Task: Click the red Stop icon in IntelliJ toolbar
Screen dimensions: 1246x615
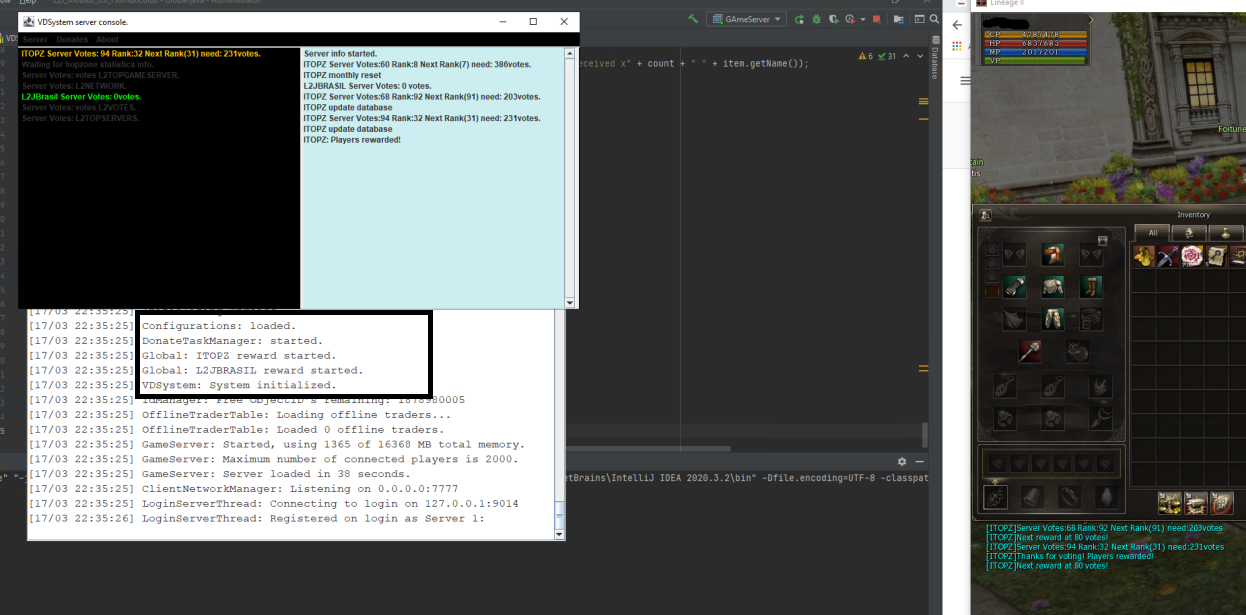Action: [877, 19]
